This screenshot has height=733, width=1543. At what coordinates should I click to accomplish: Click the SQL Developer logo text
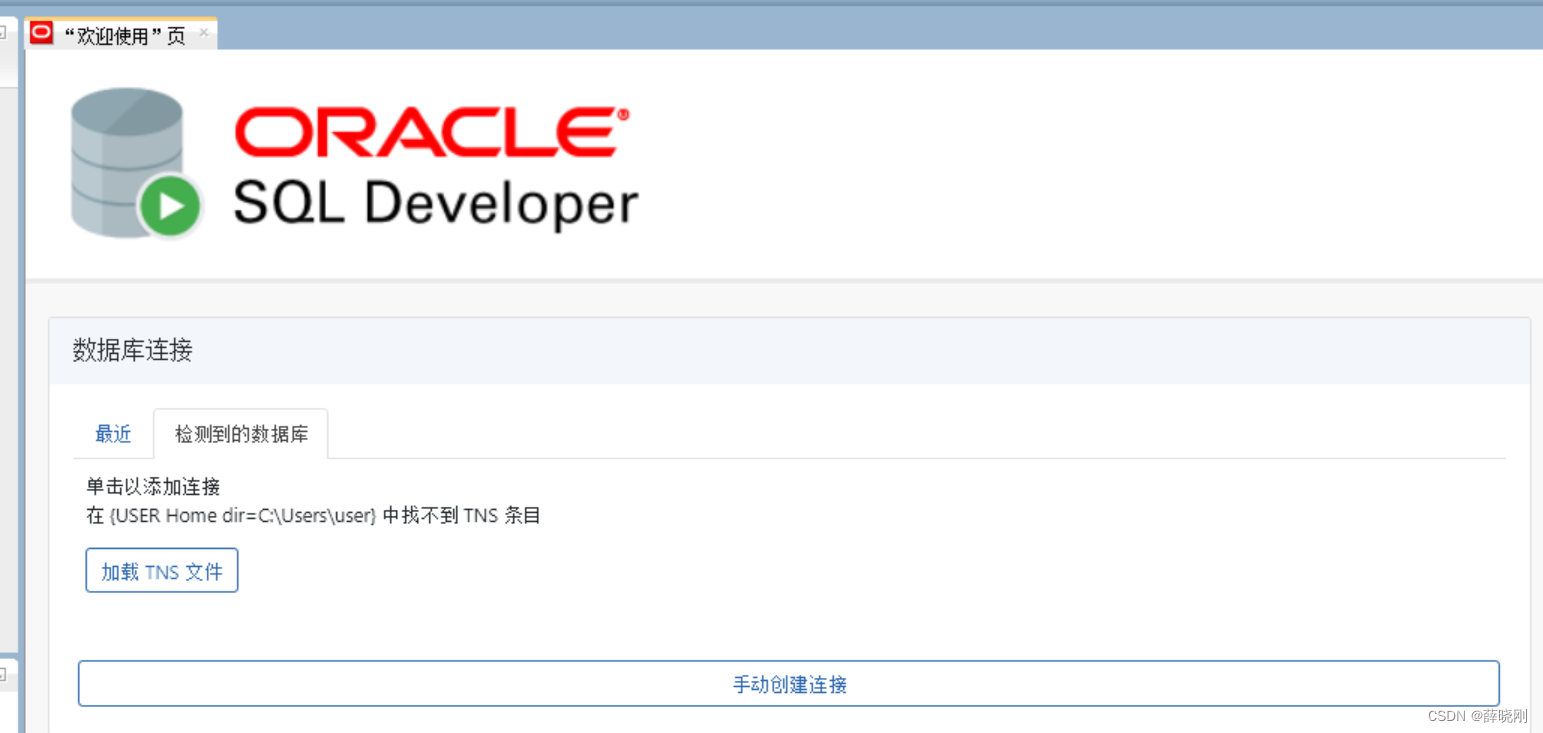(x=435, y=203)
